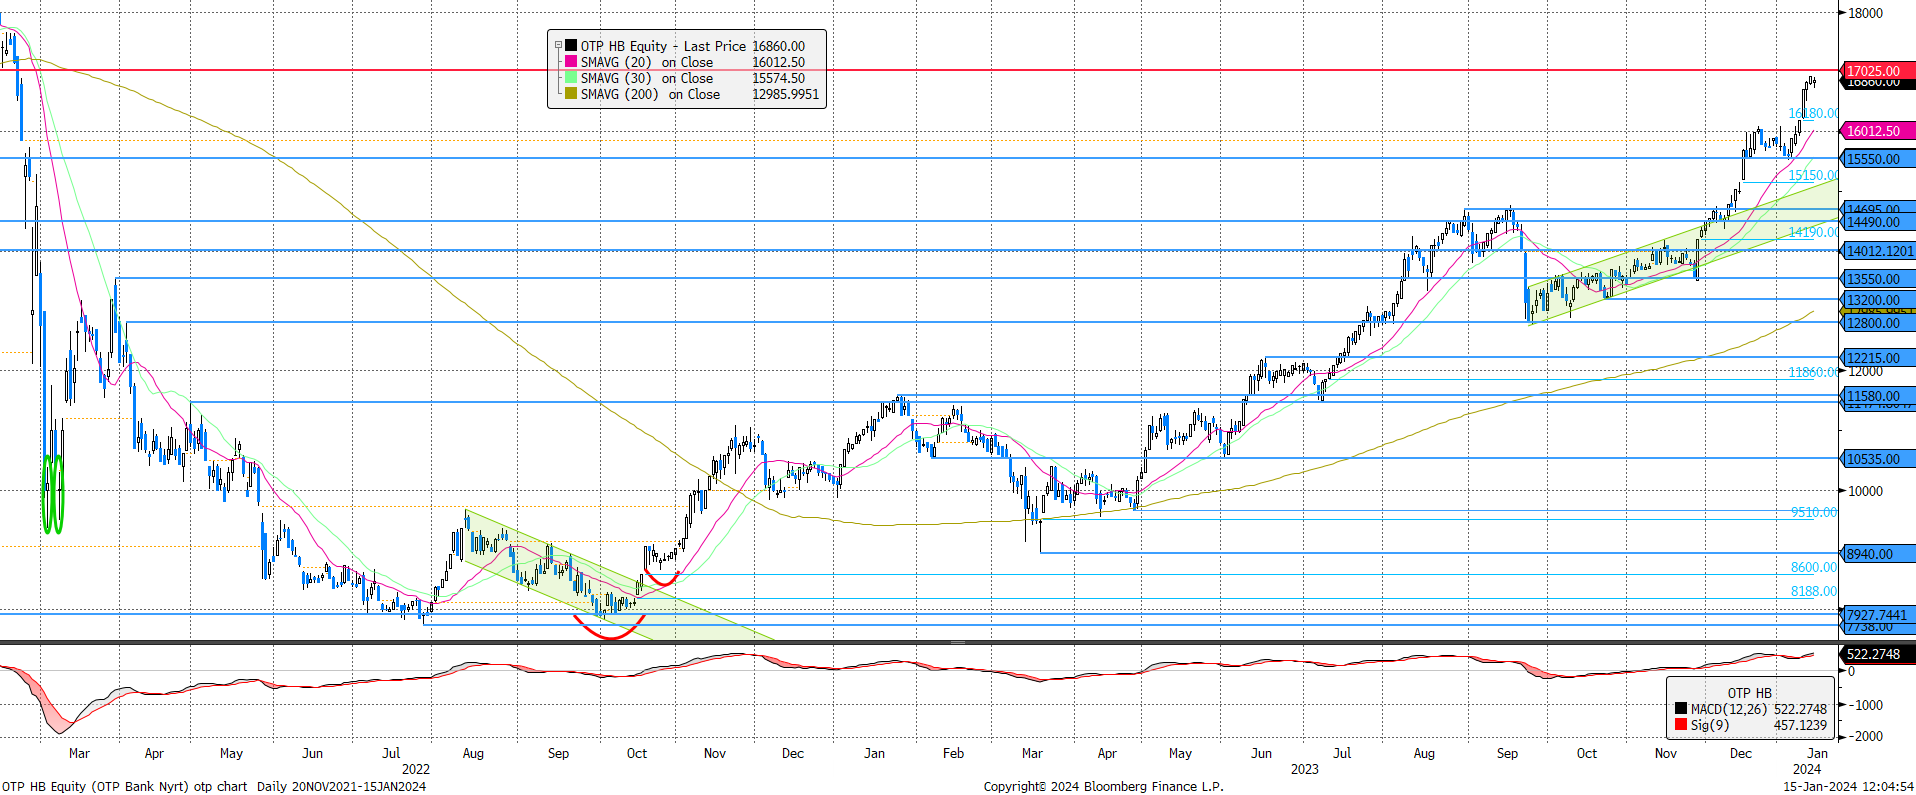Click the 'OTP HB' title in the MACD legend
Viewport: 1916px width, 795px height.
1749,693
